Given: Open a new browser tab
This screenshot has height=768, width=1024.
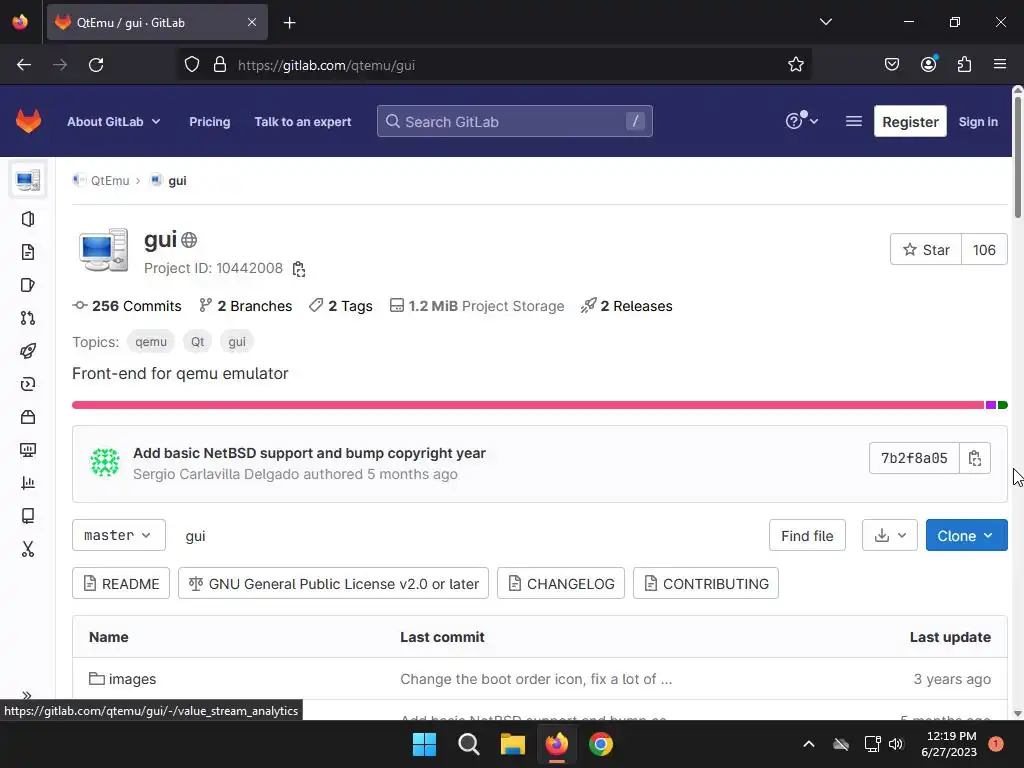Looking at the screenshot, I should (x=289, y=23).
